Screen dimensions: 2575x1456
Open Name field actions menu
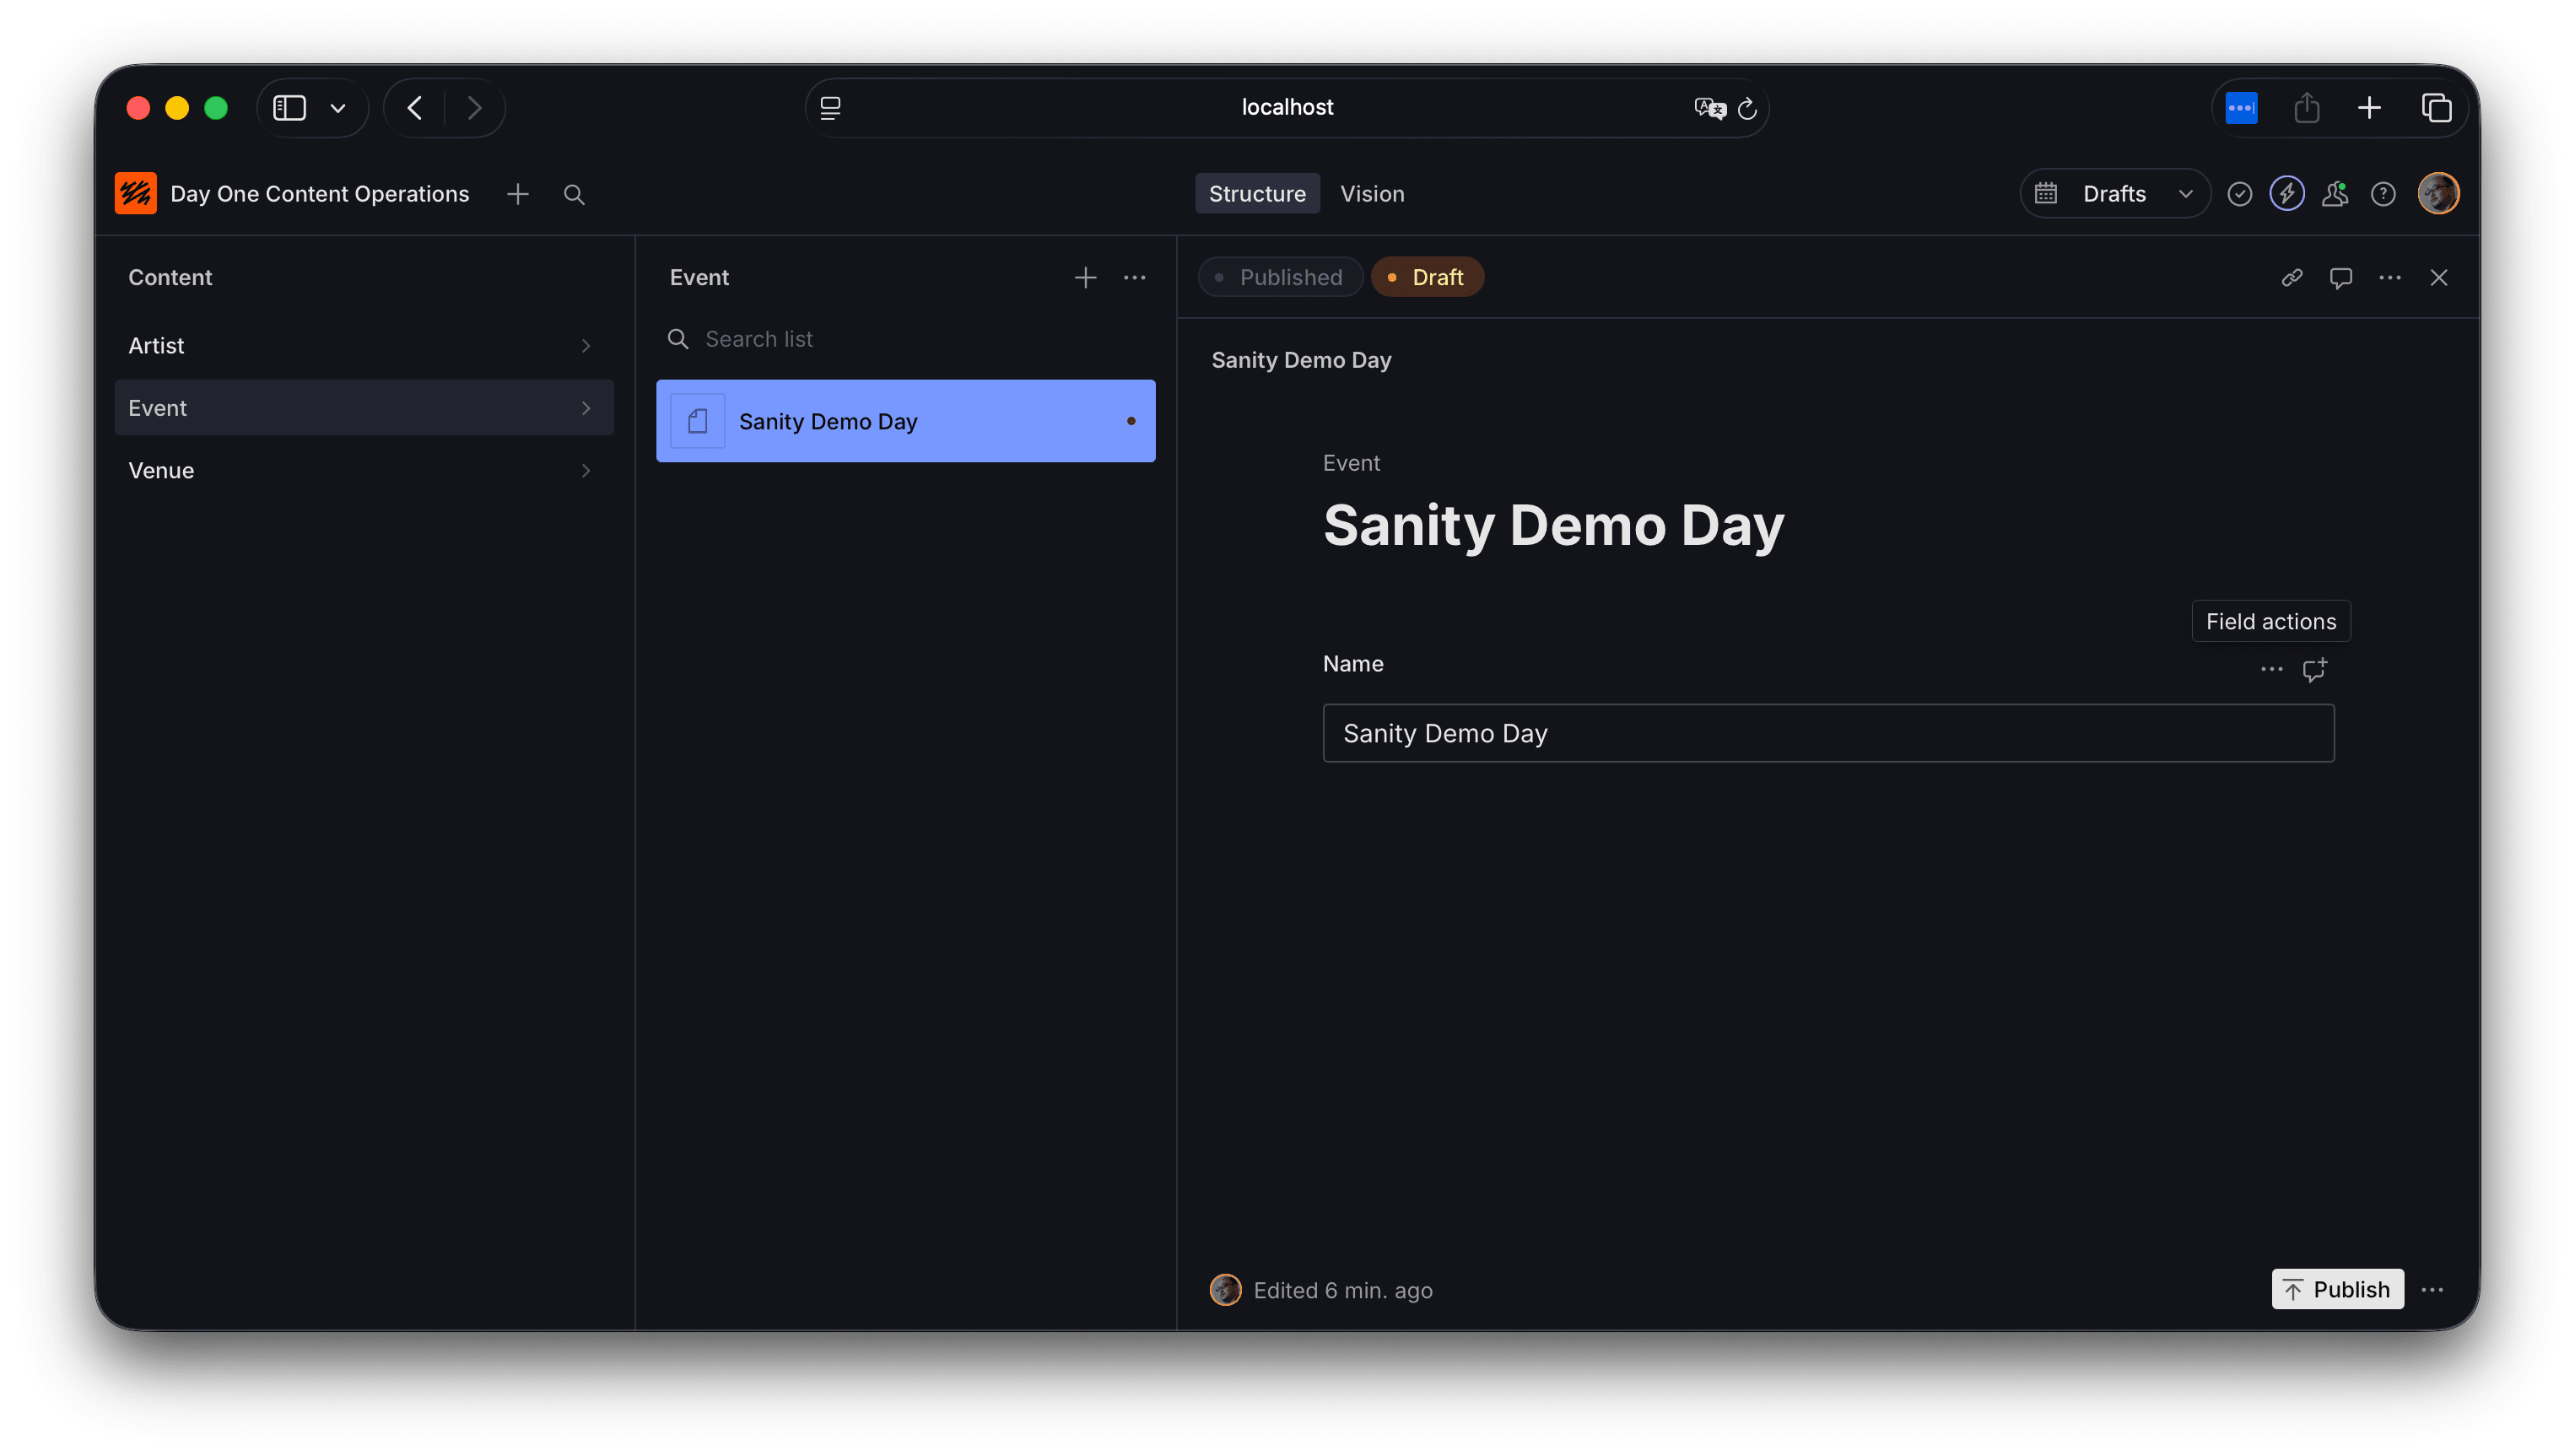(2270, 669)
